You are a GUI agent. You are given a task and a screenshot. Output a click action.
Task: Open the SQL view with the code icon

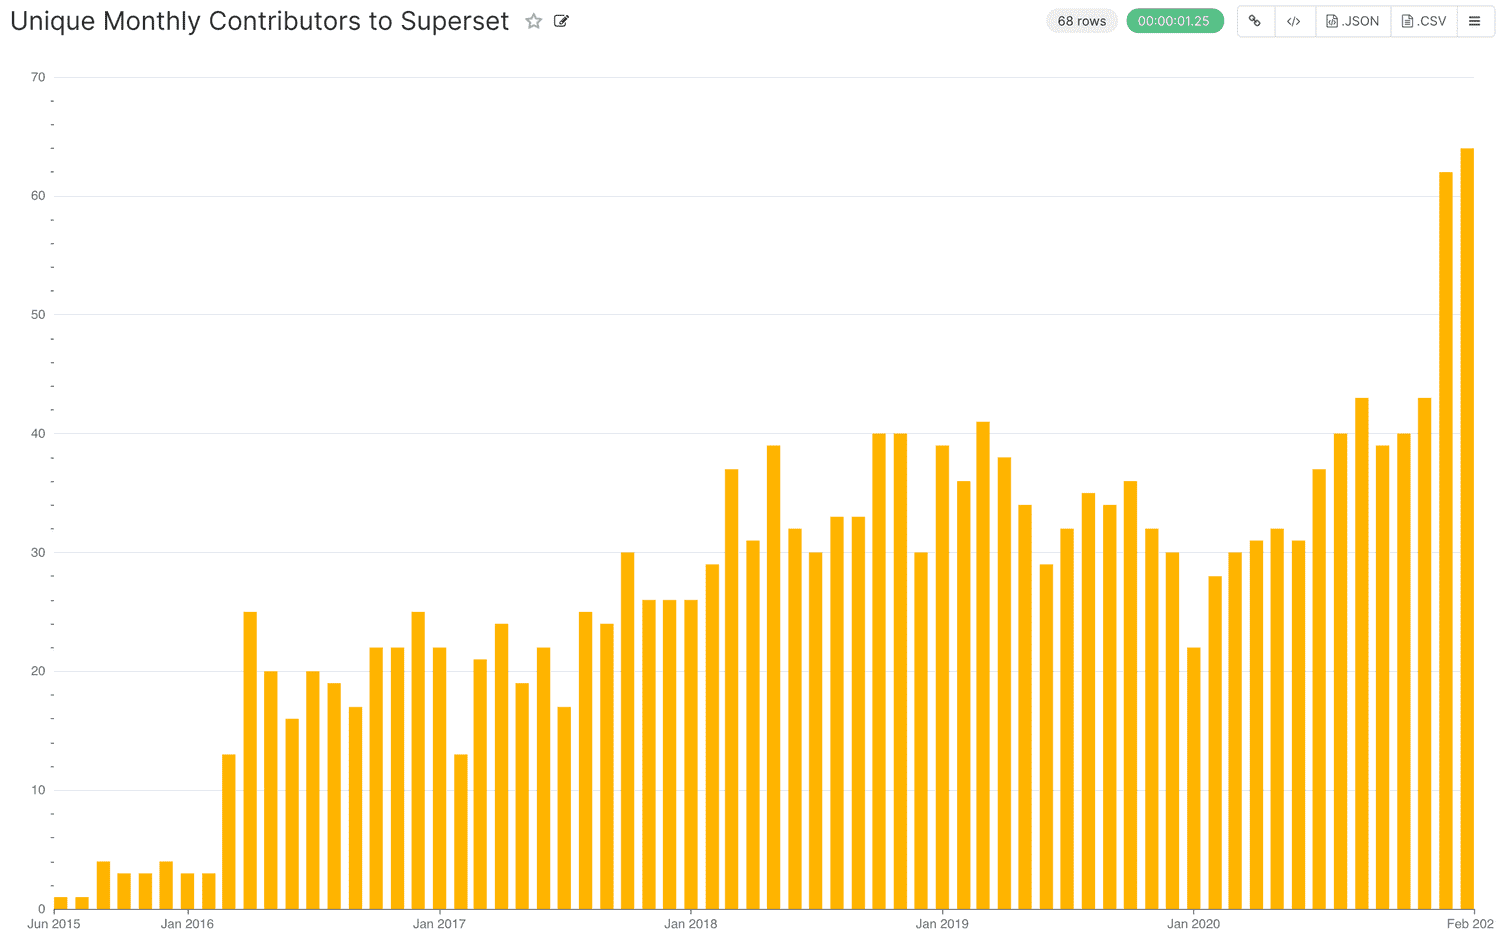click(x=1294, y=20)
